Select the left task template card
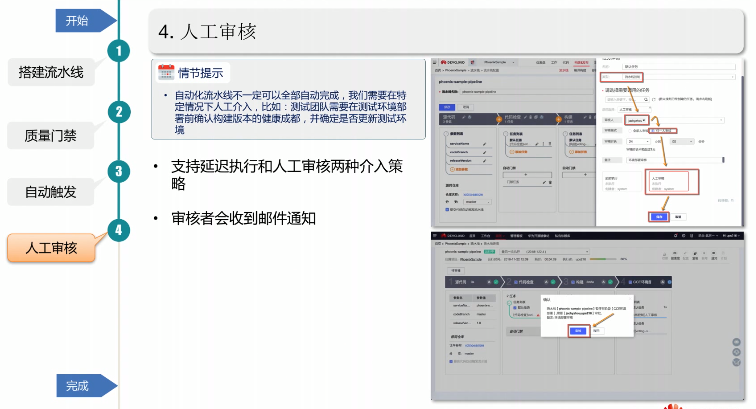 coord(621,182)
